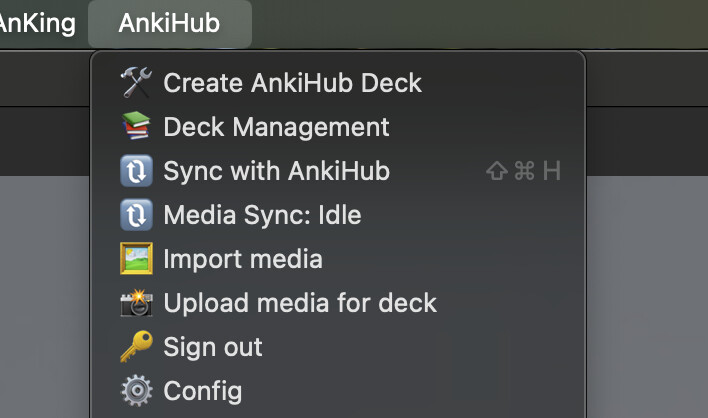Click the stacked books icon
Viewport: 708px width, 418px height.
[x=135, y=127]
